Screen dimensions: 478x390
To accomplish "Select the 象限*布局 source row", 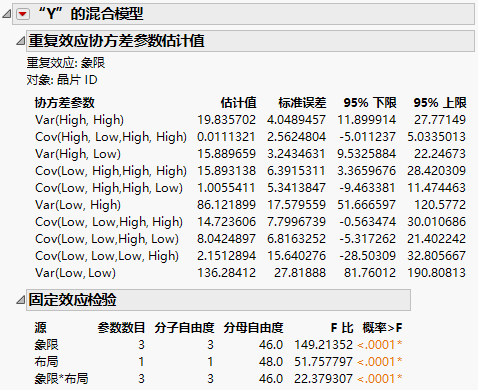I will [62, 379].
